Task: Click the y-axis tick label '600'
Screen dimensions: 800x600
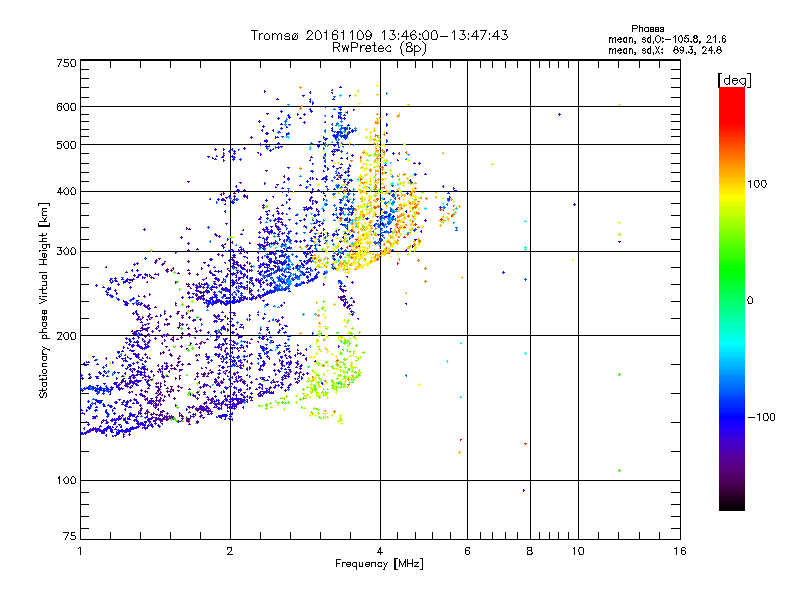Action: 66,107
